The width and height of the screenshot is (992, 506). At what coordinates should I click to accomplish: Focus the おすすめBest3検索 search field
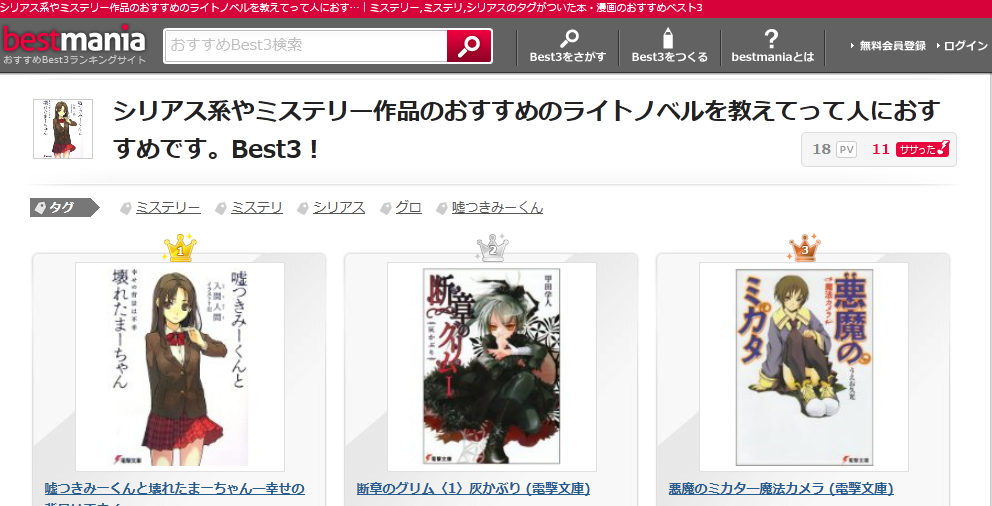tap(306, 46)
